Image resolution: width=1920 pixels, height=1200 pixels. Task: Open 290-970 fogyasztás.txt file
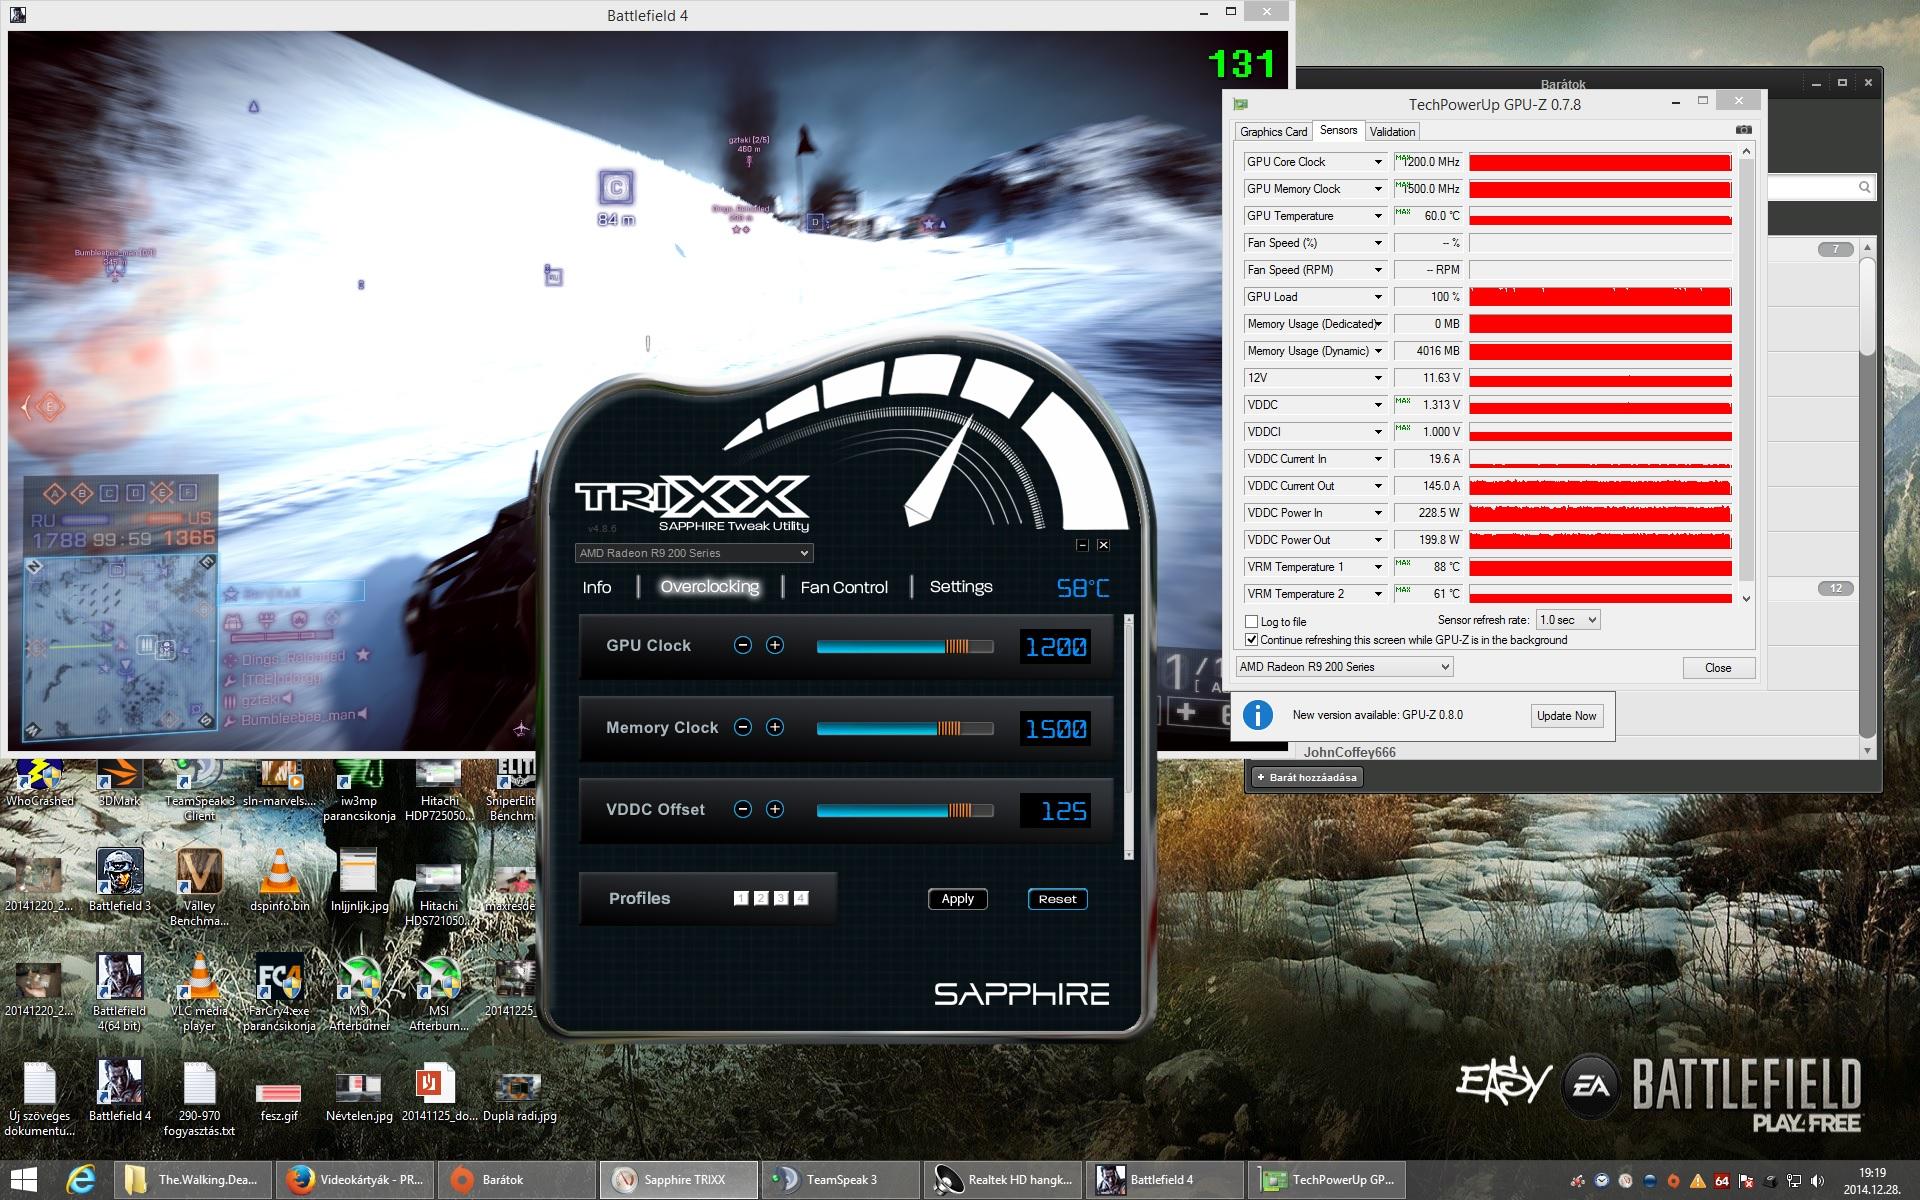(199, 1098)
